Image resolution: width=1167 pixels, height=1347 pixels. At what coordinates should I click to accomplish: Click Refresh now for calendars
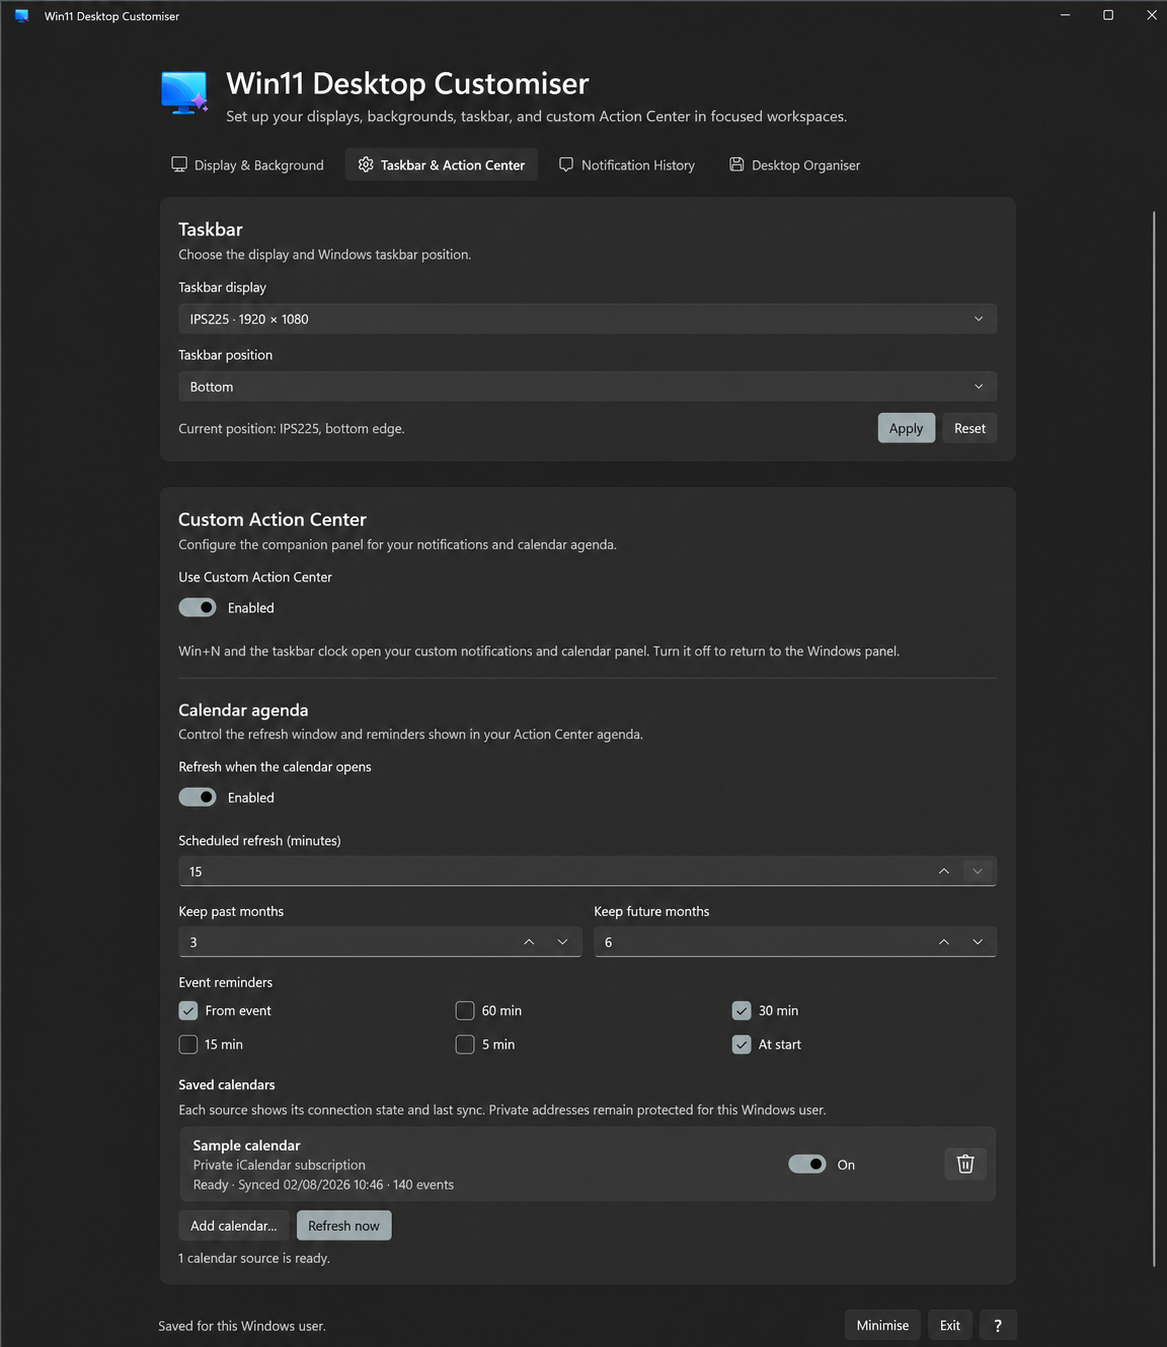click(x=344, y=1226)
